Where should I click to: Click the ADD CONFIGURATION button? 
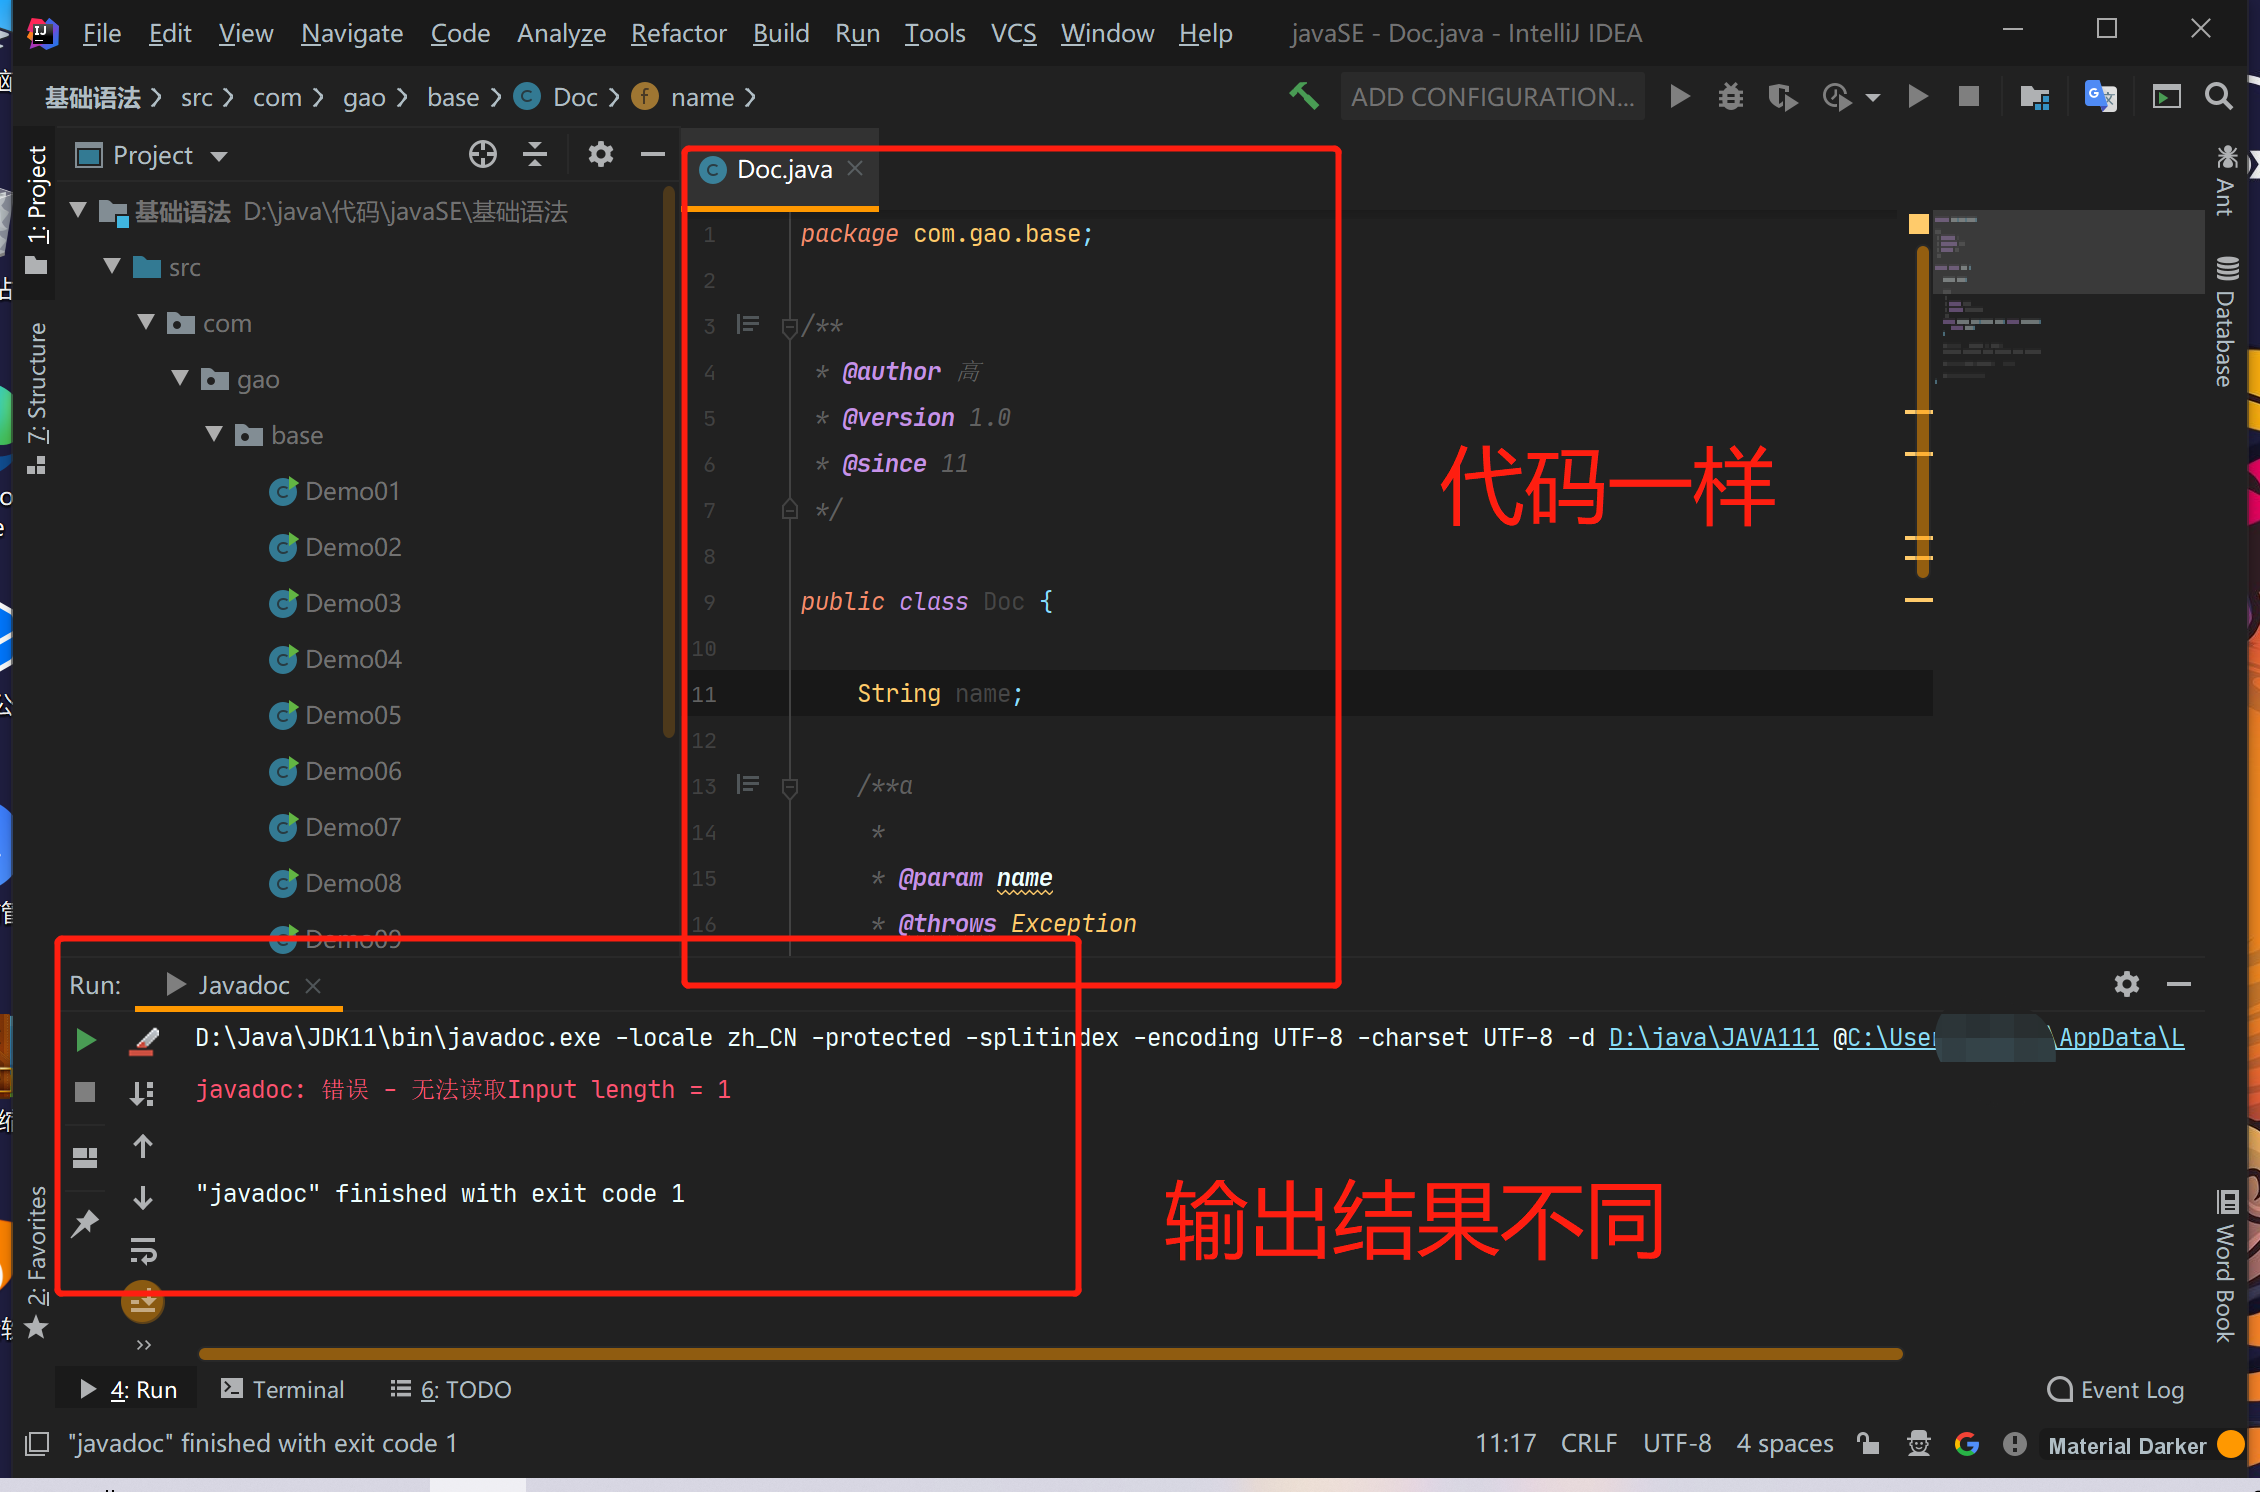pos(1492,97)
